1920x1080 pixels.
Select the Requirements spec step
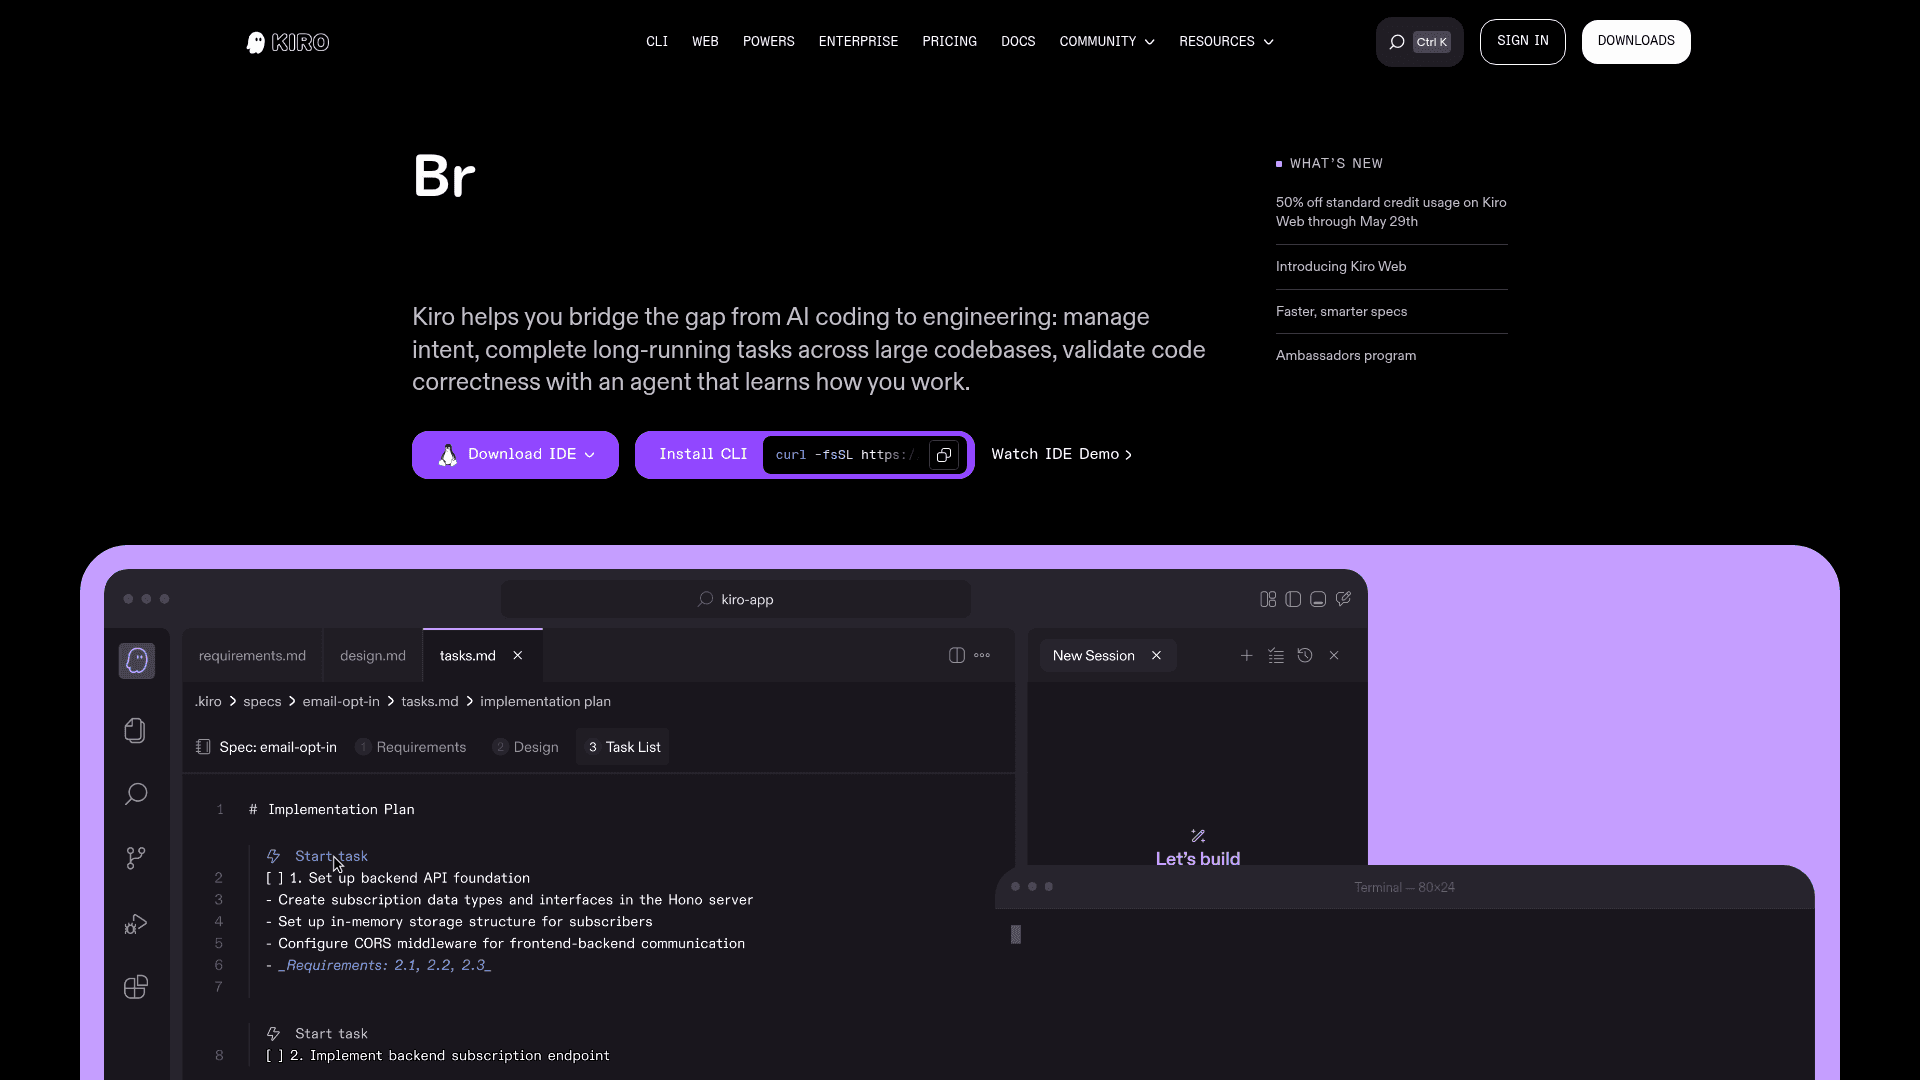(411, 747)
